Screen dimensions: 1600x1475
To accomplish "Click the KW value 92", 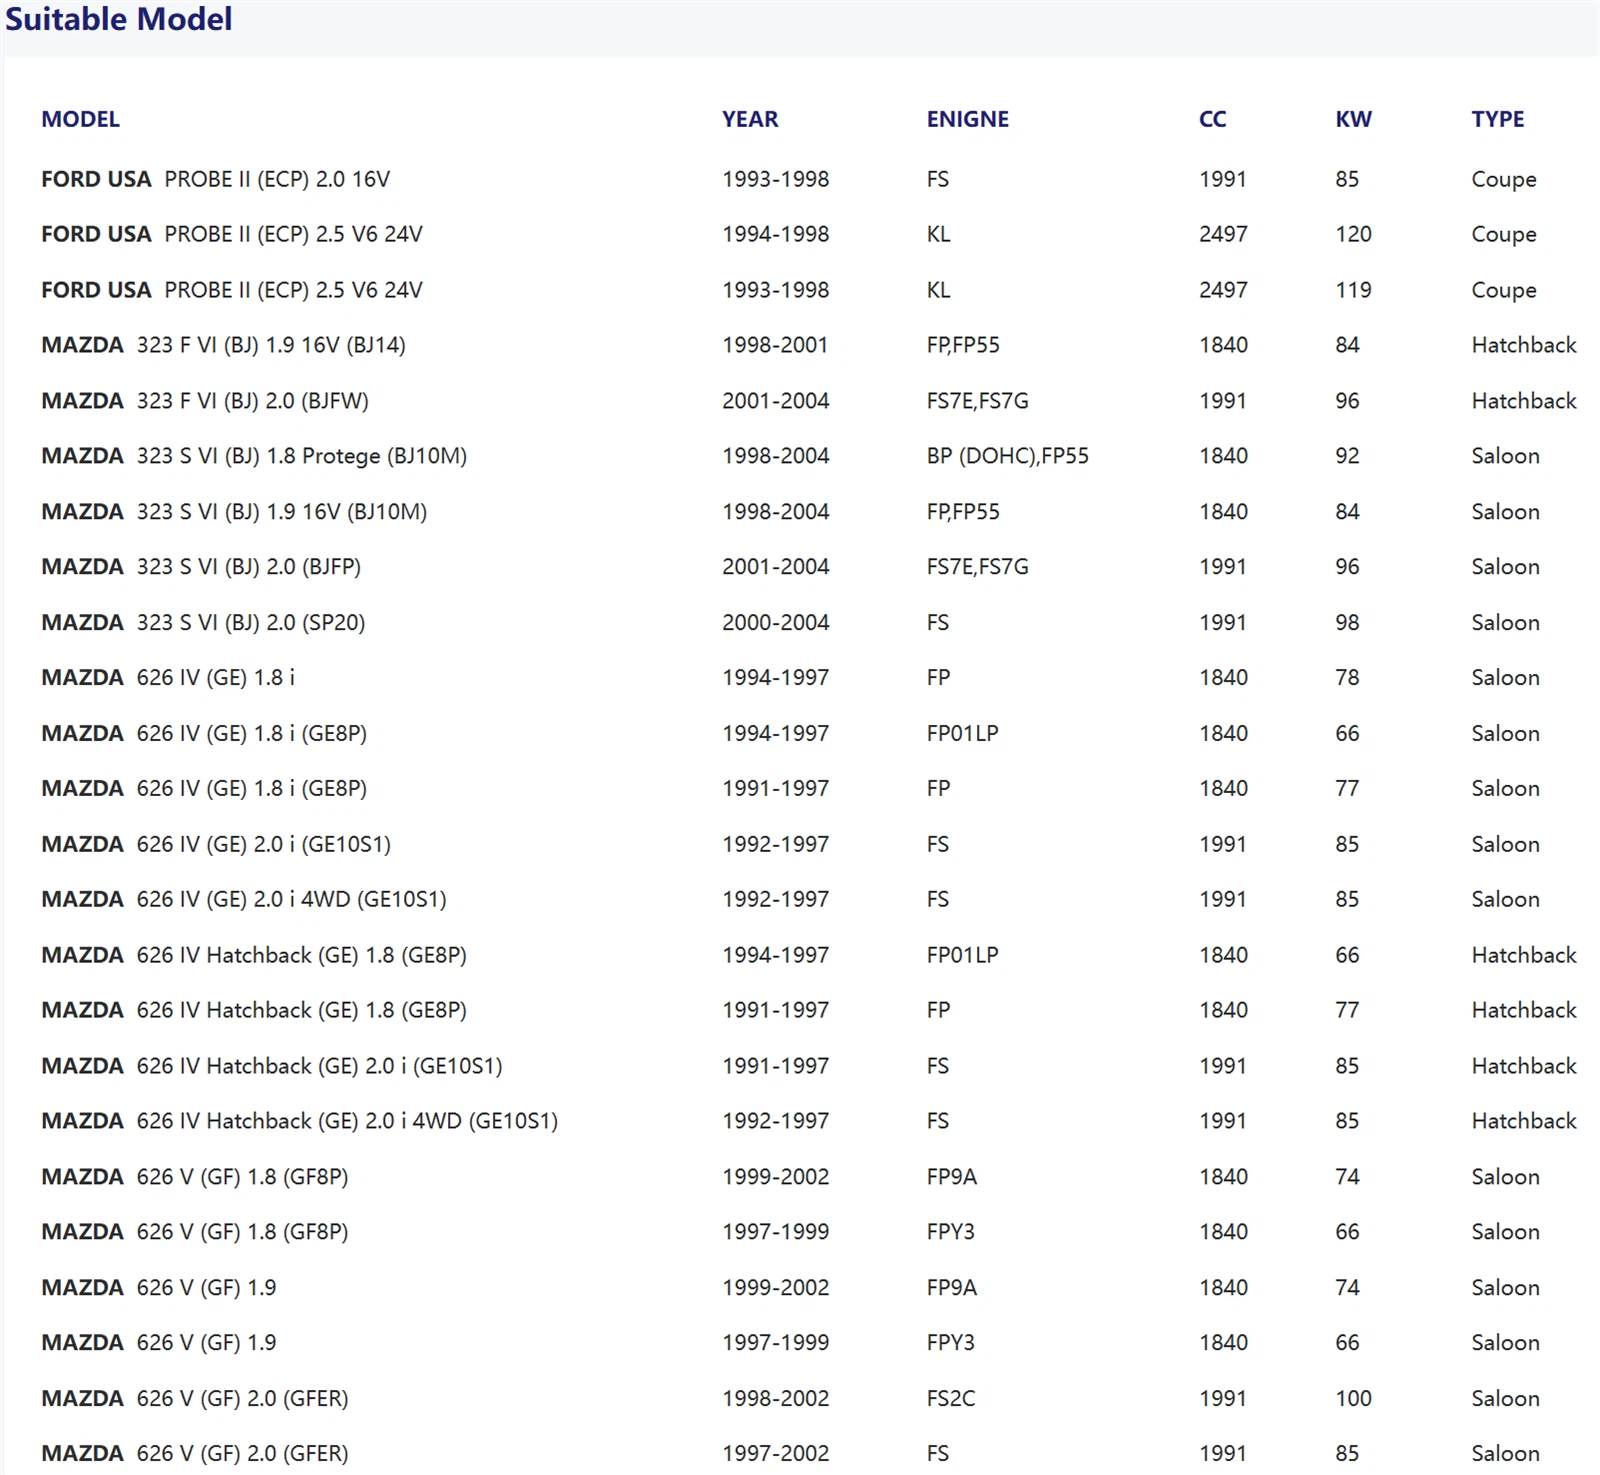I will (x=1347, y=456).
